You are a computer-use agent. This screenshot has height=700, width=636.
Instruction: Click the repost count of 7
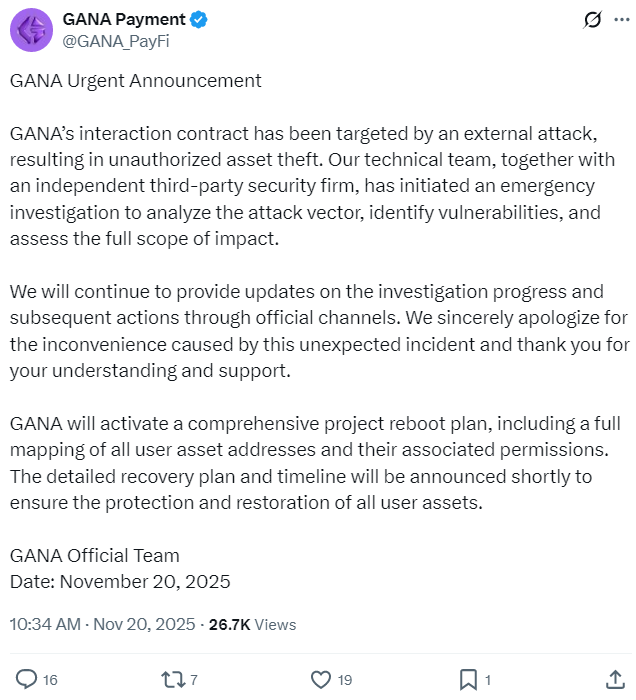[x=194, y=680]
